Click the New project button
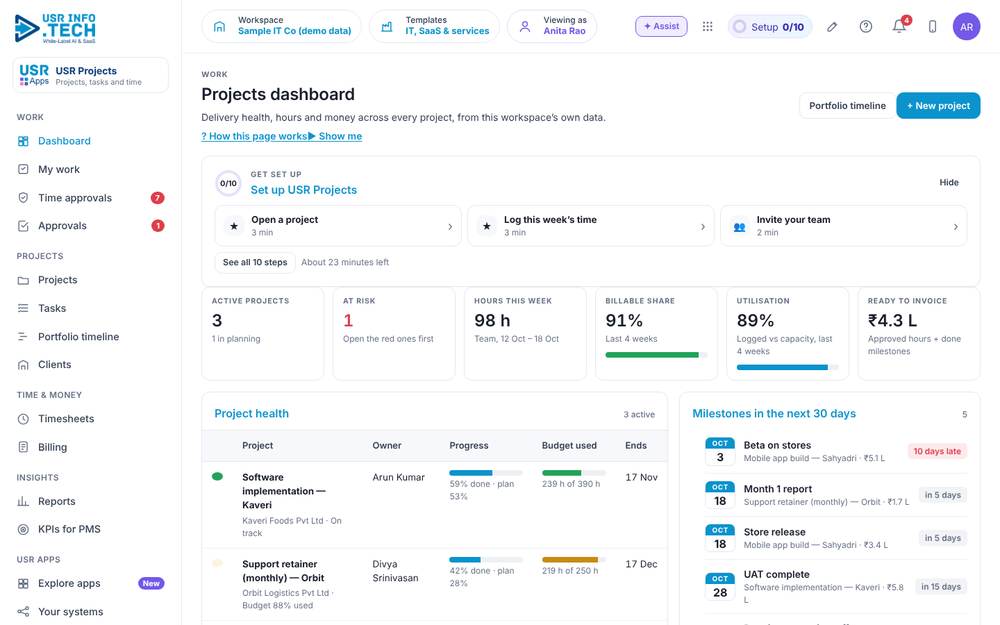 click(938, 106)
